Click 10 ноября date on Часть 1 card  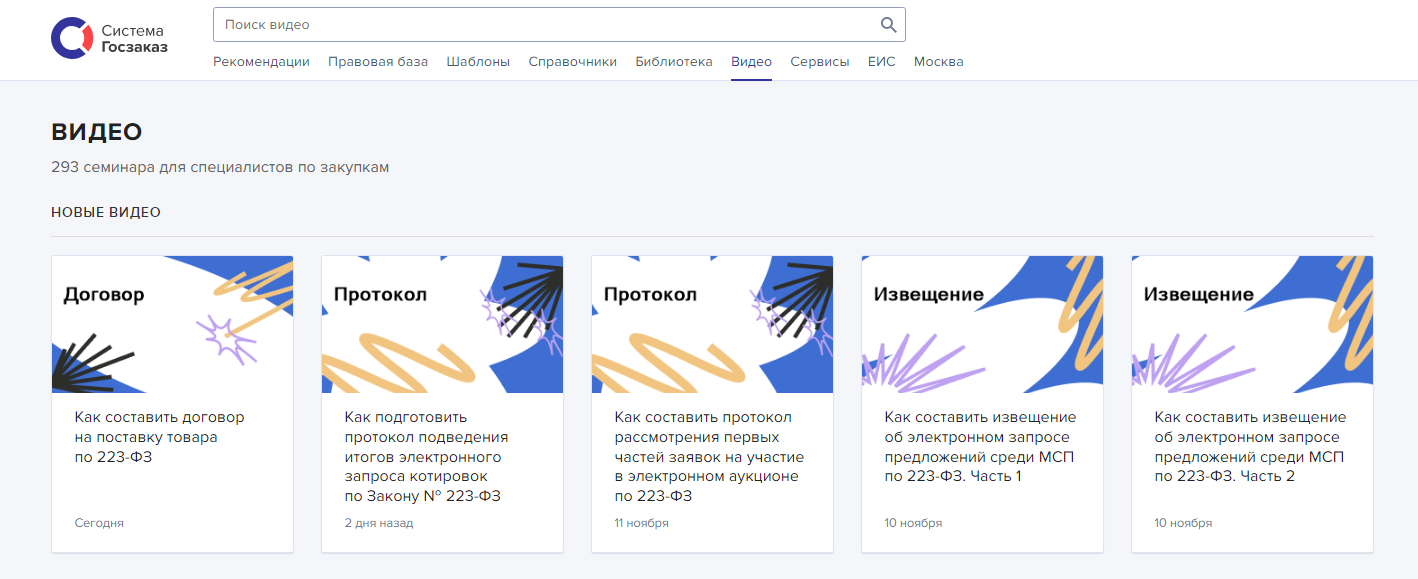913,523
